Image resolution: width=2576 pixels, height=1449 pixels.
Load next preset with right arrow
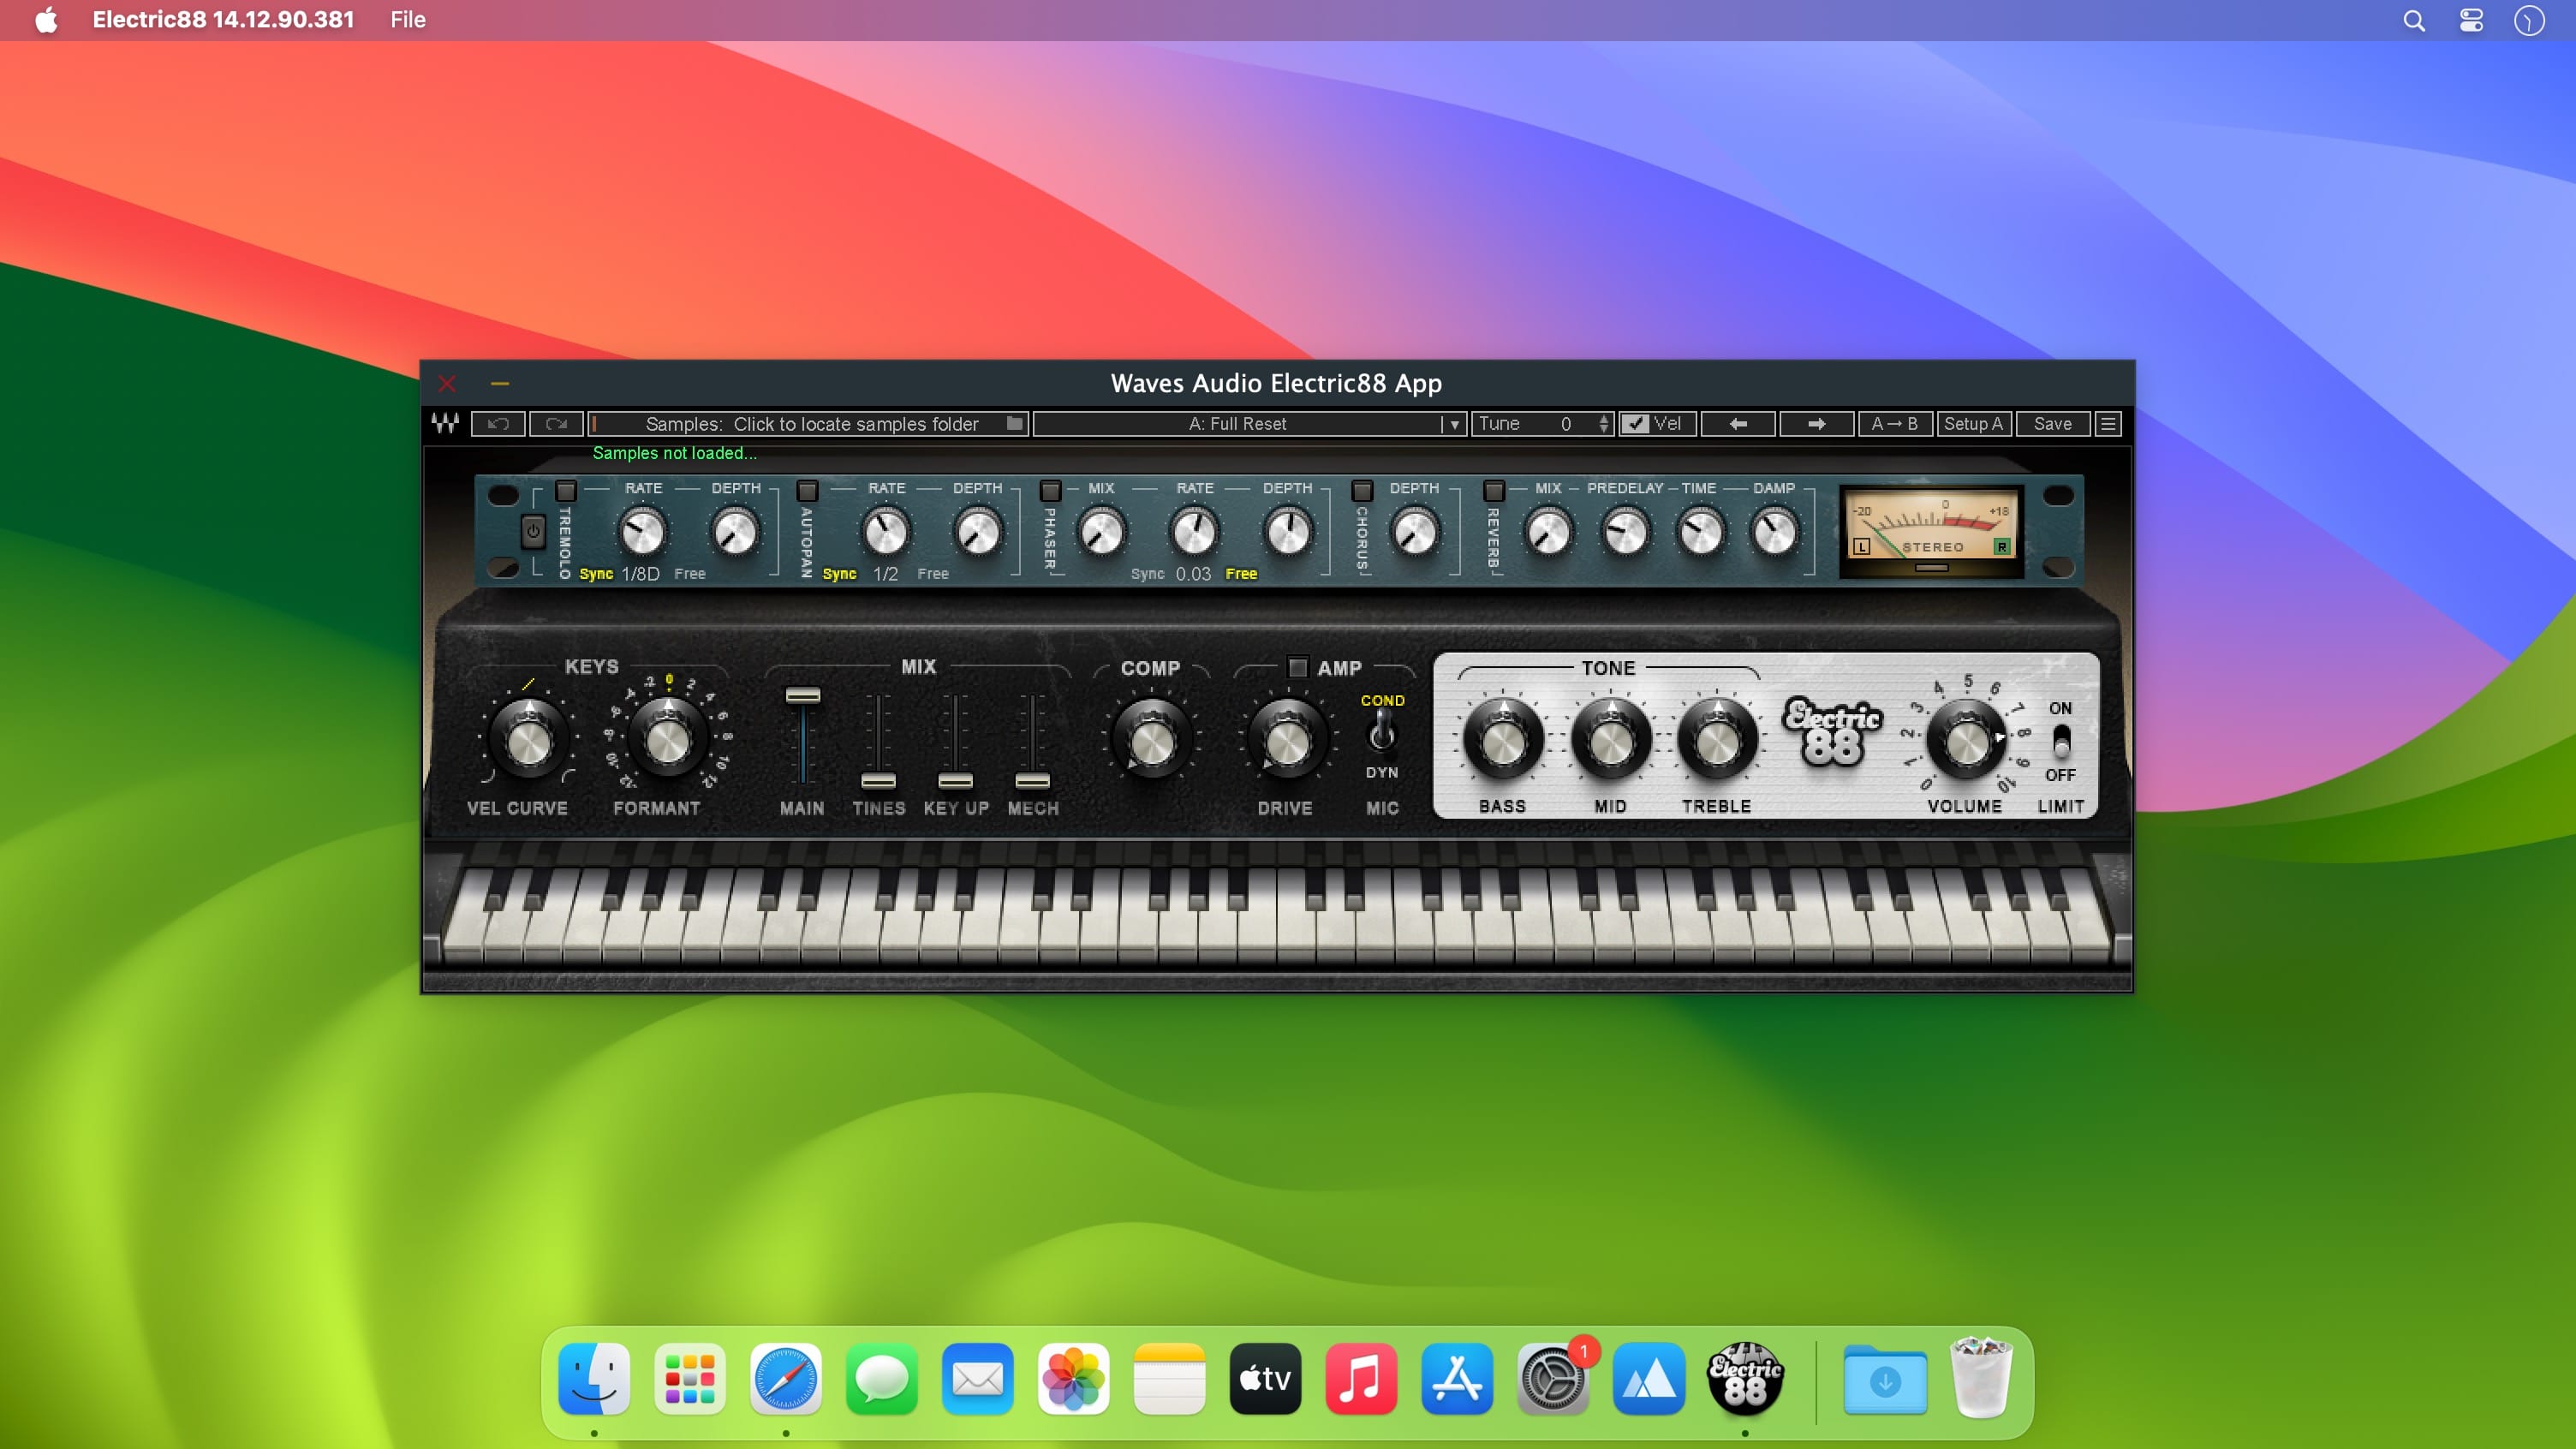coord(1816,423)
